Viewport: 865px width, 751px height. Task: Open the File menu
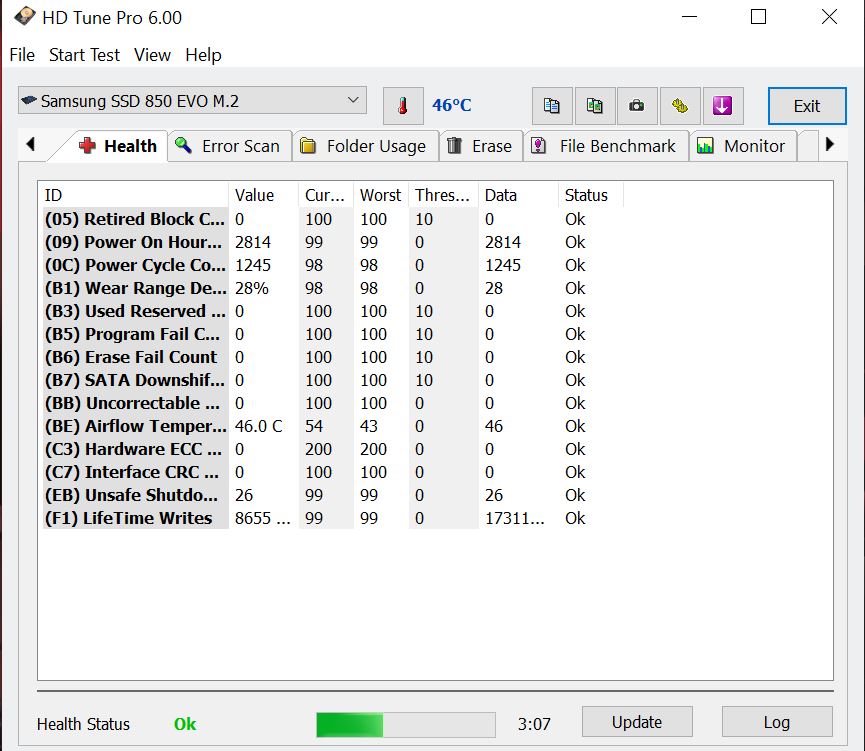click(22, 55)
